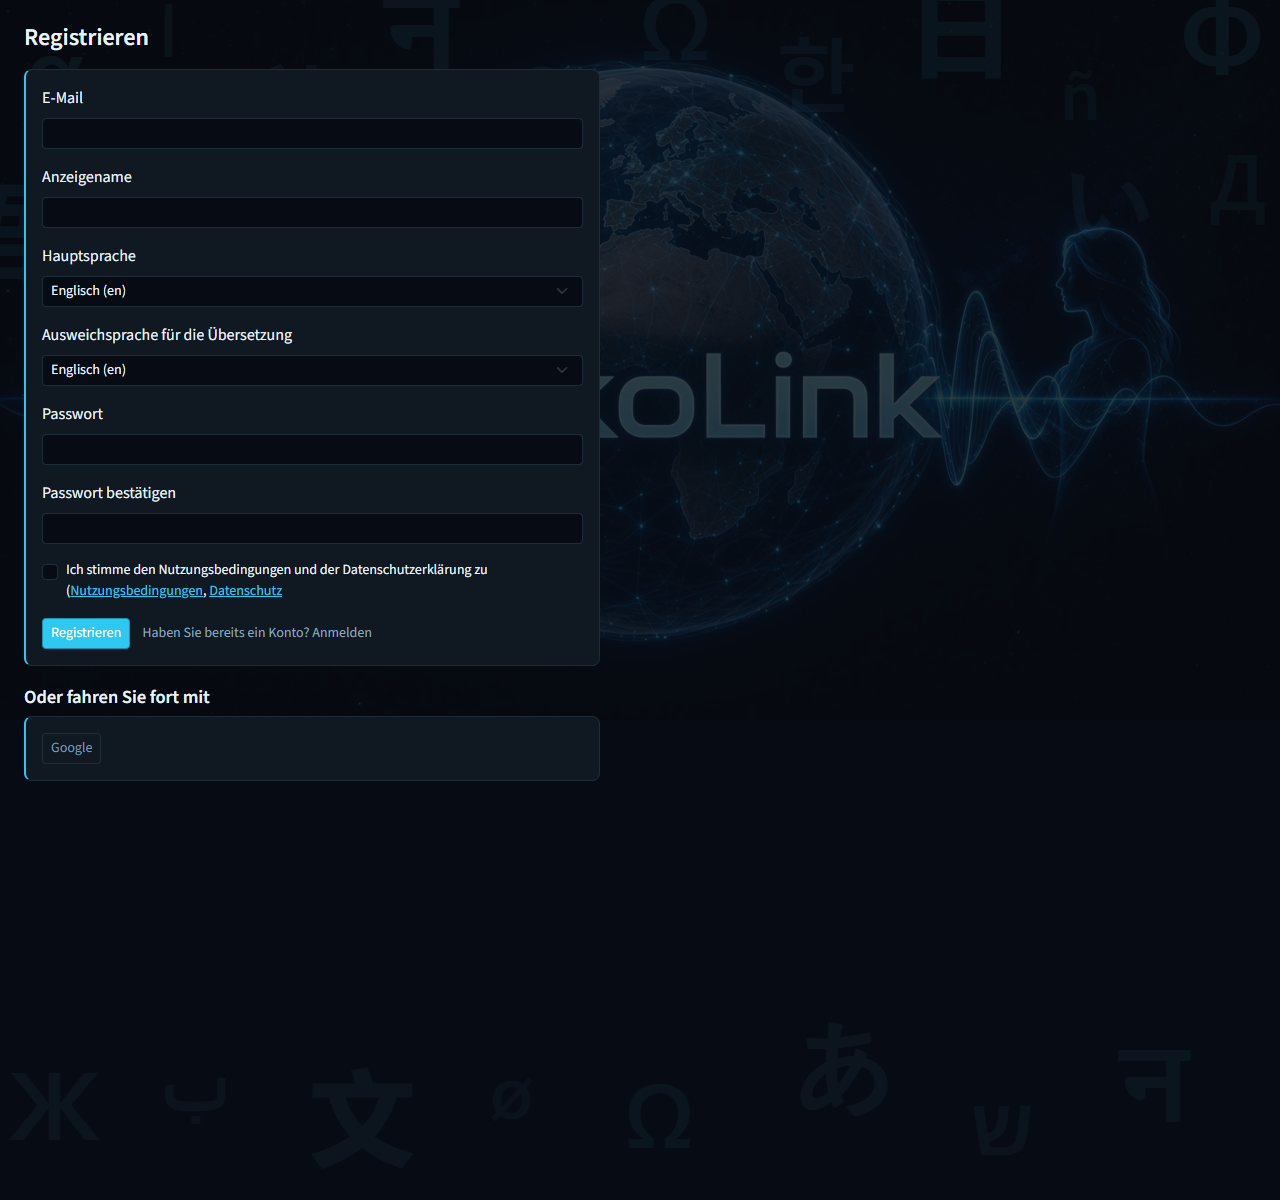The image size is (1280, 1200).
Task: Click the Registrieren button
Action: [86, 633]
